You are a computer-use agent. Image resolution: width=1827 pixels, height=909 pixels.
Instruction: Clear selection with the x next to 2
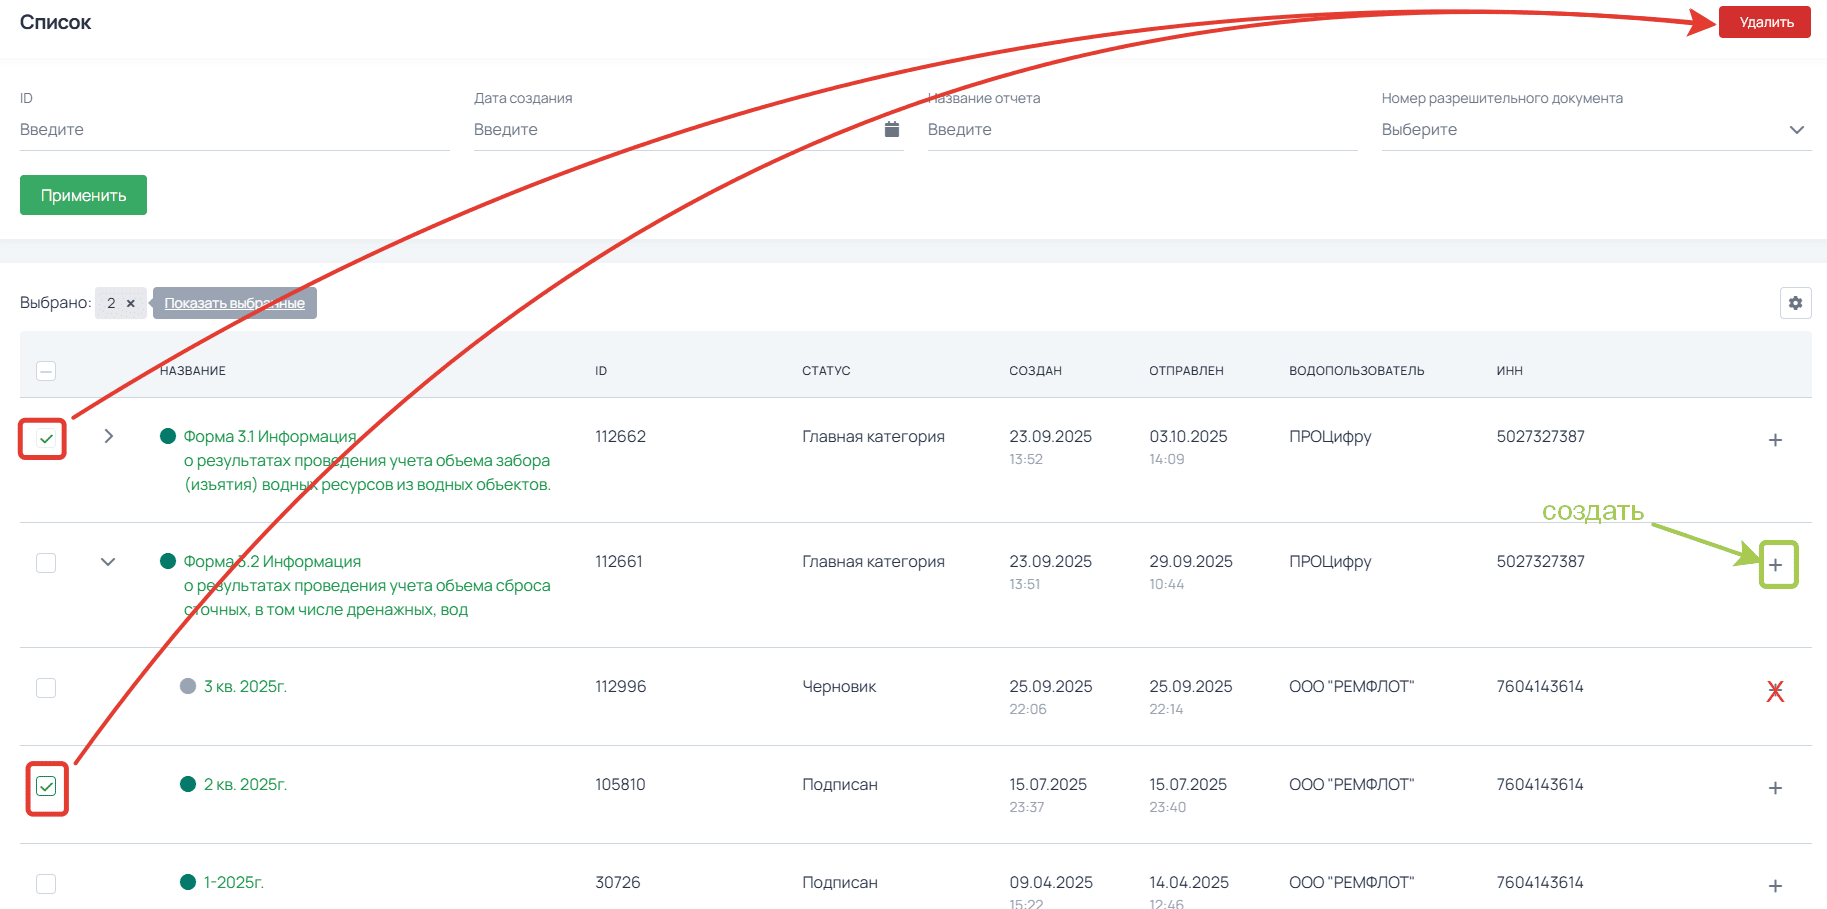pyautogui.click(x=131, y=303)
